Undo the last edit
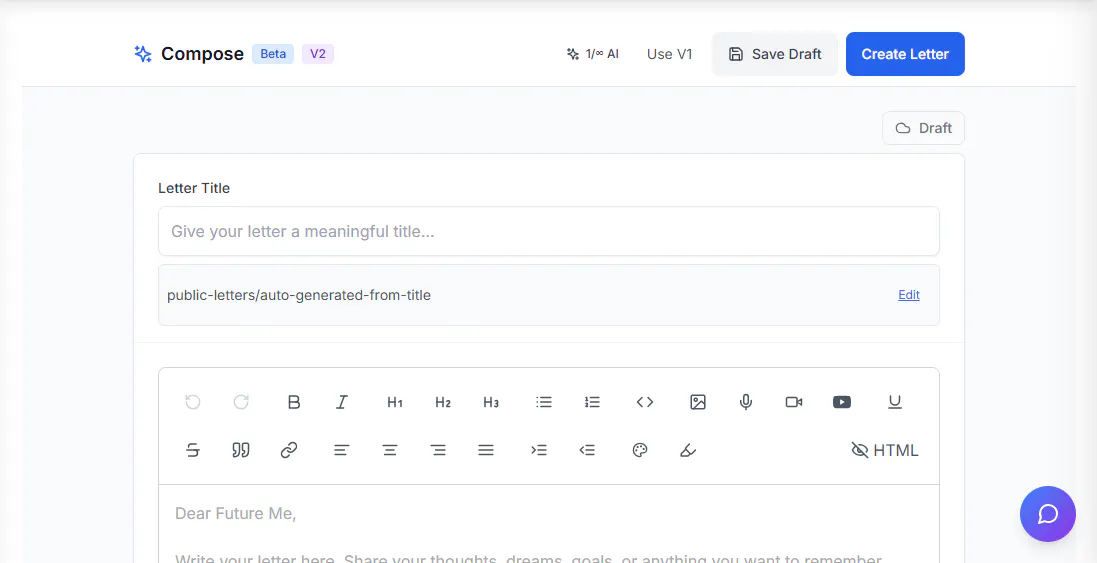The width and height of the screenshot is (1097, 563). (x=193, y=402)
